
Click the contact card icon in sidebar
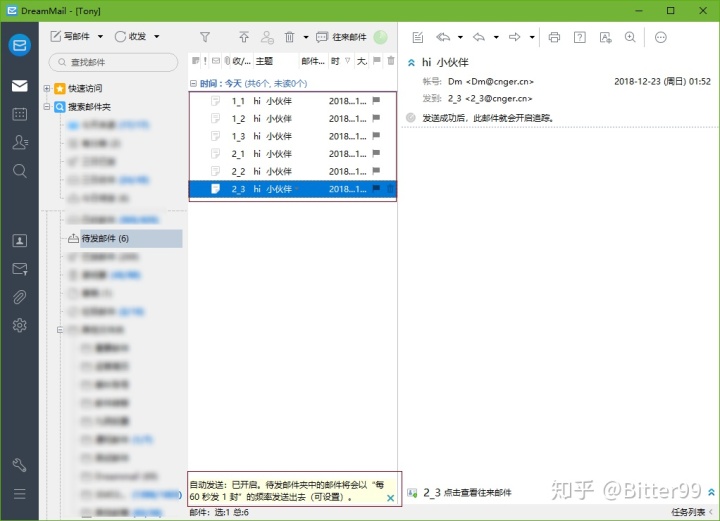19,241
